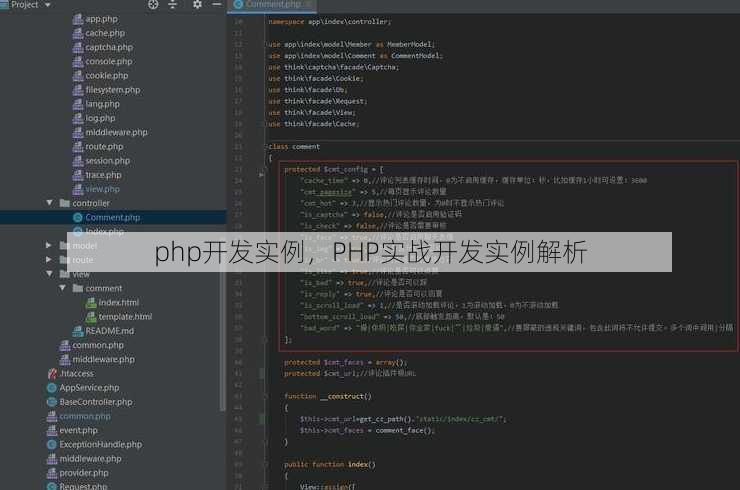
Task: Open route.php file
Action: (104, 146)
